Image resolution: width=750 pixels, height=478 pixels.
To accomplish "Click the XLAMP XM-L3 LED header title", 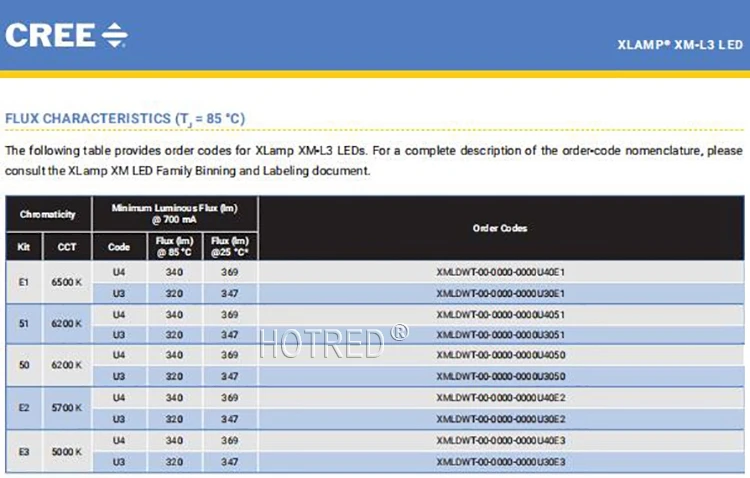I will click(680, 45).
